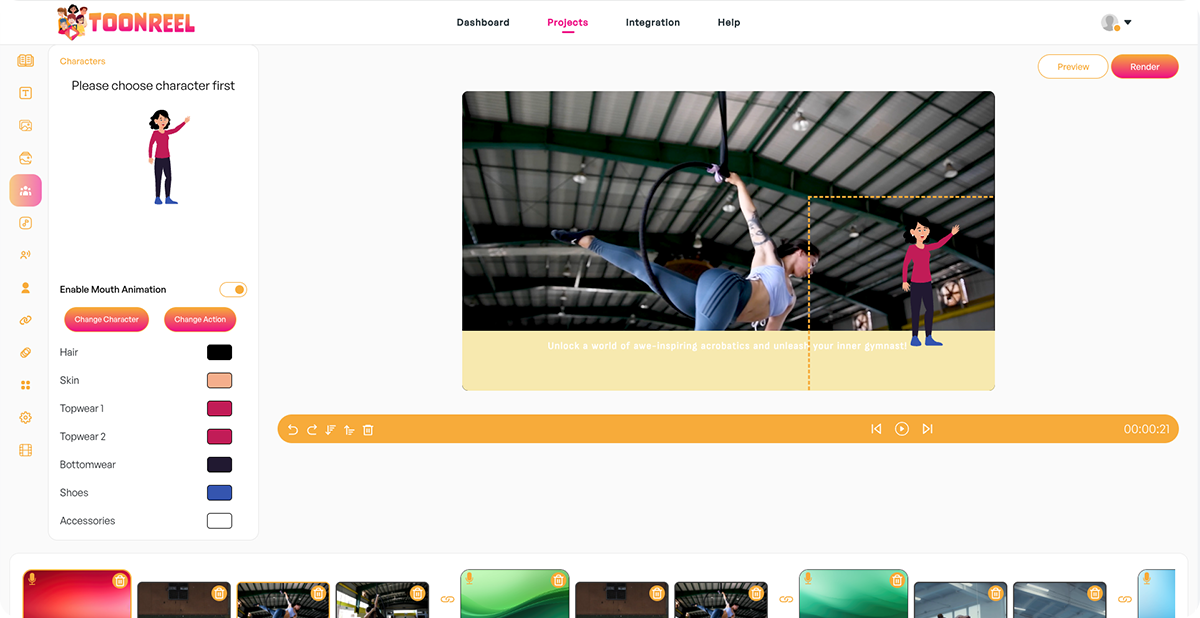Open the text tool in the sidebar
This screenshot has width=1200, height=618.
(26, 93)
